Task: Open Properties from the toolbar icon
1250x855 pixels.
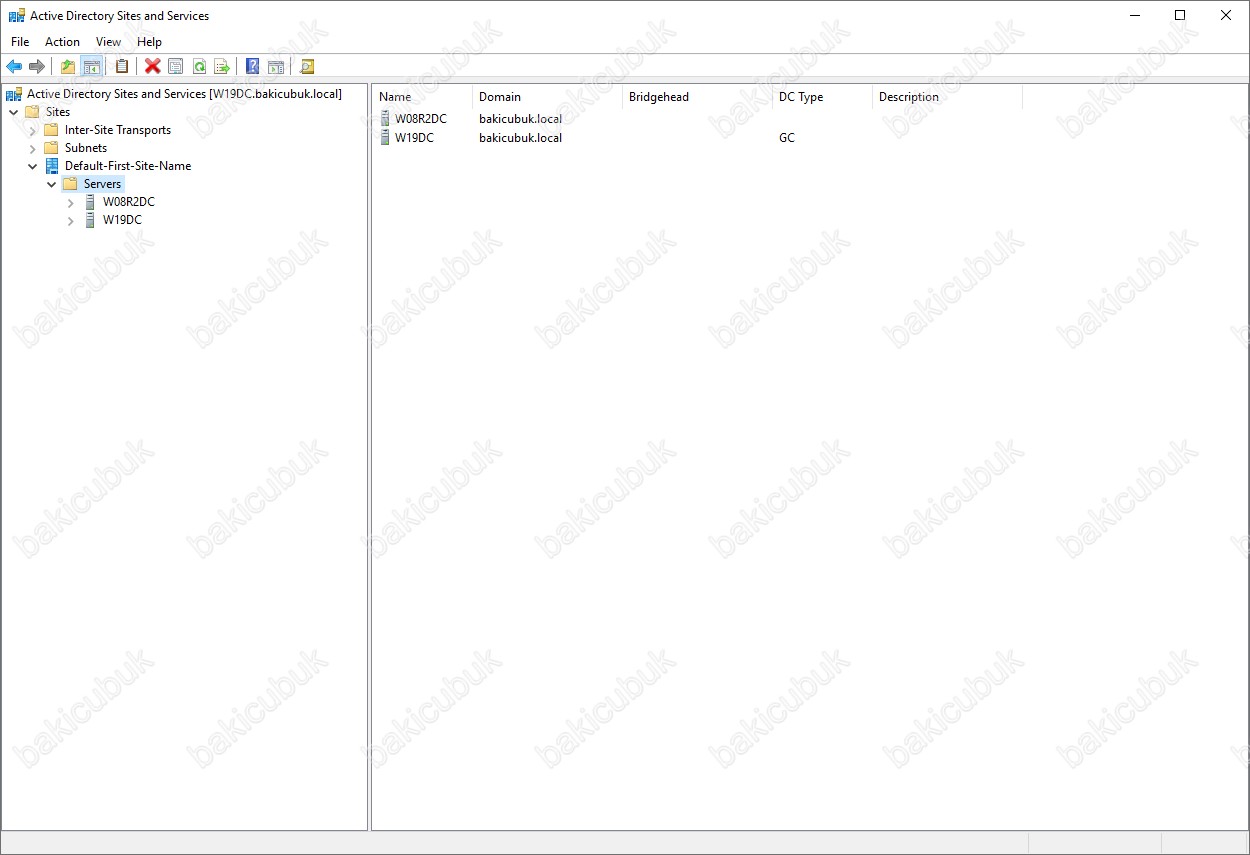Action: click(176, 67)
